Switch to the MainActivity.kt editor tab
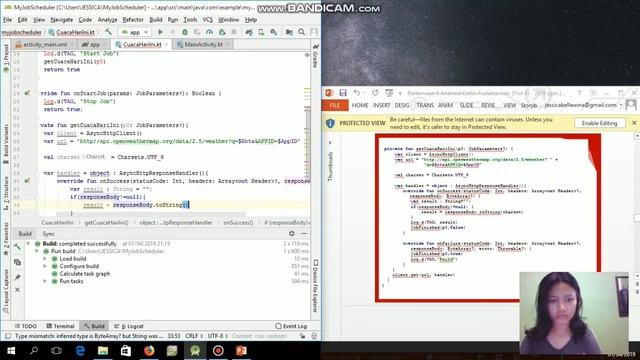Image resolution: width=640 pixels, height=360 pixels. 203,44
